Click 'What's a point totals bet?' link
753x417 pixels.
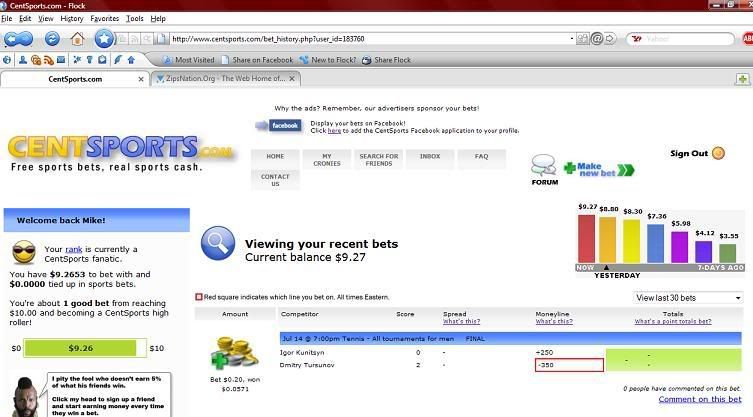coord(673,321)
